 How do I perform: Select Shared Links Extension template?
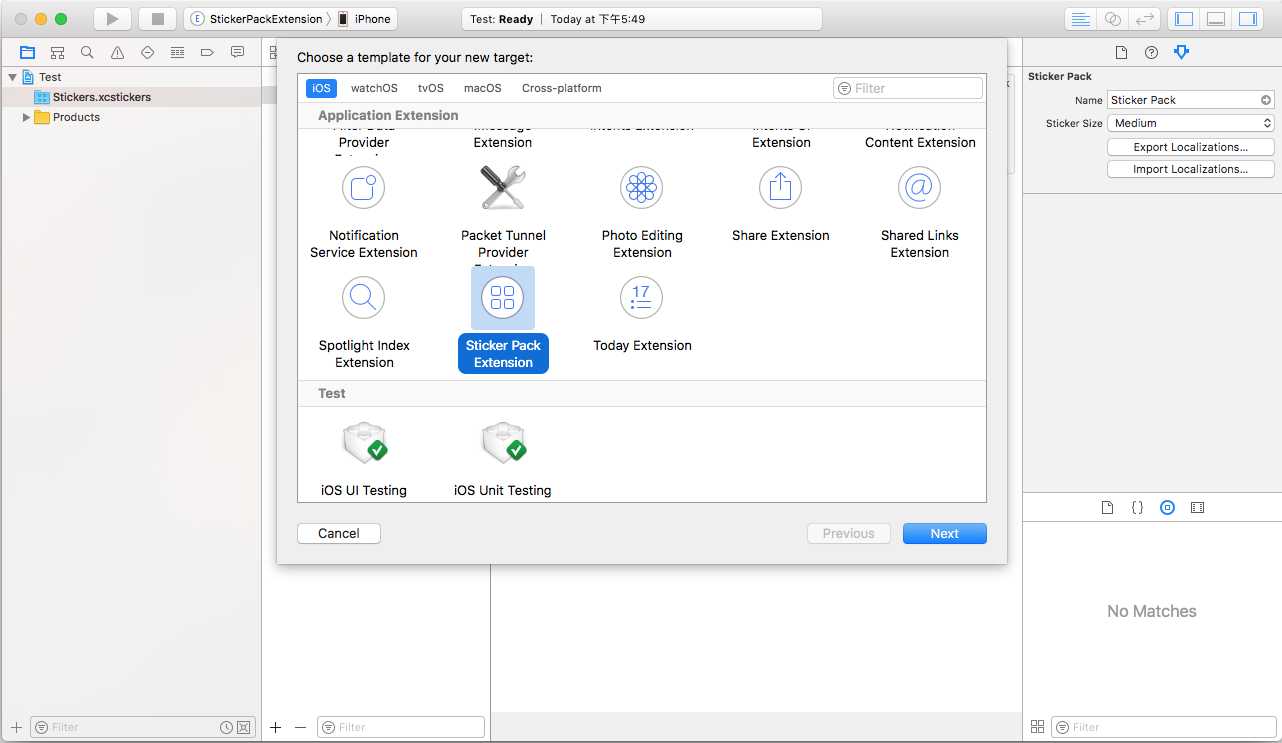coord(920,212)
